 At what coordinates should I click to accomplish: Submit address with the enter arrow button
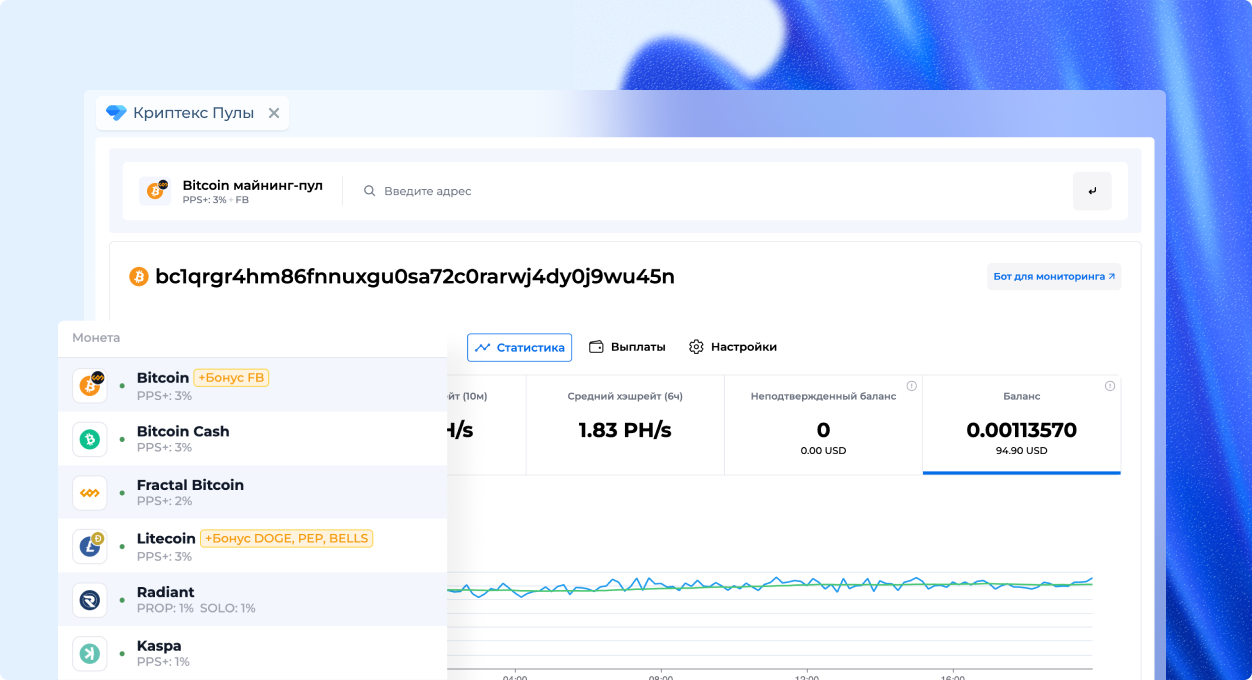click(x=1092, y=191)
